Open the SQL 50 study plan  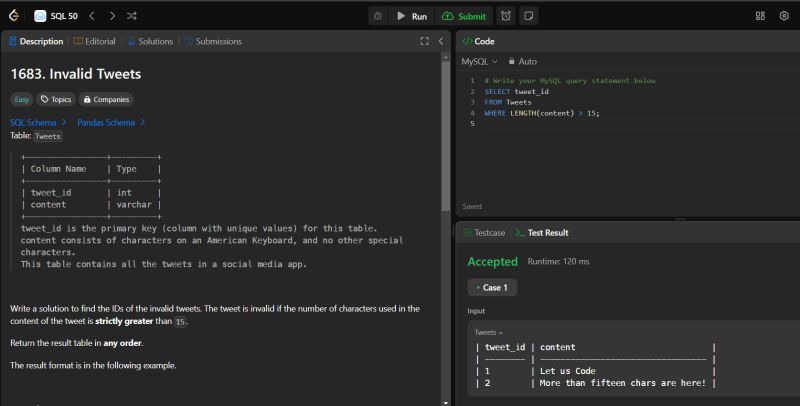[56, 16]
